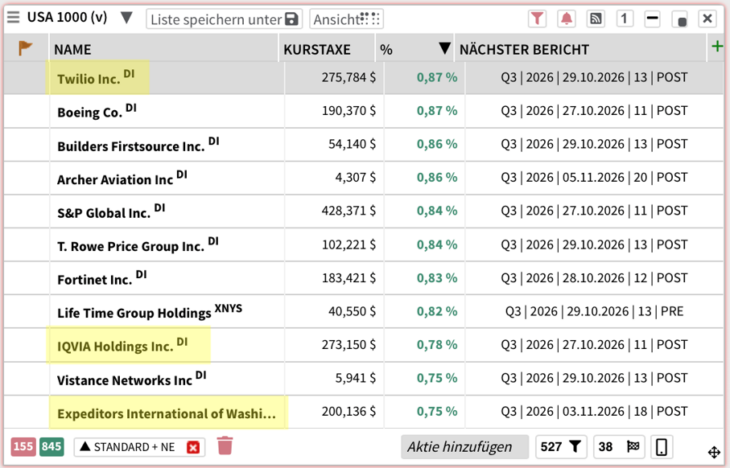Click the green 845 gainers counter
Screen dimensions: 730x468
coord(52,447)
